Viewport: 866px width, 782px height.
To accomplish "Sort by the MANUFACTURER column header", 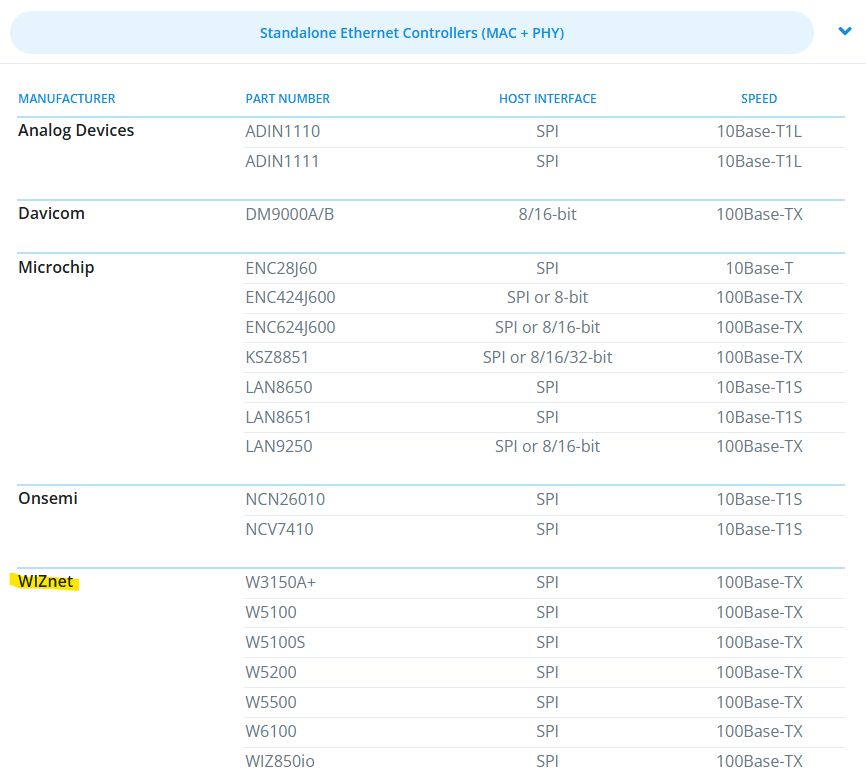I will point(67,99).
